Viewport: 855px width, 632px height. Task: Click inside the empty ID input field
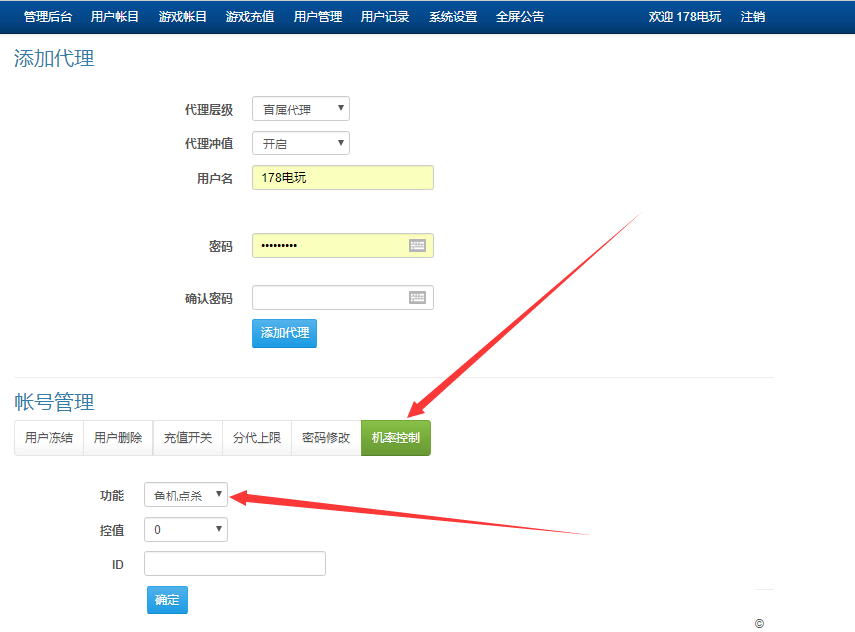234,563
